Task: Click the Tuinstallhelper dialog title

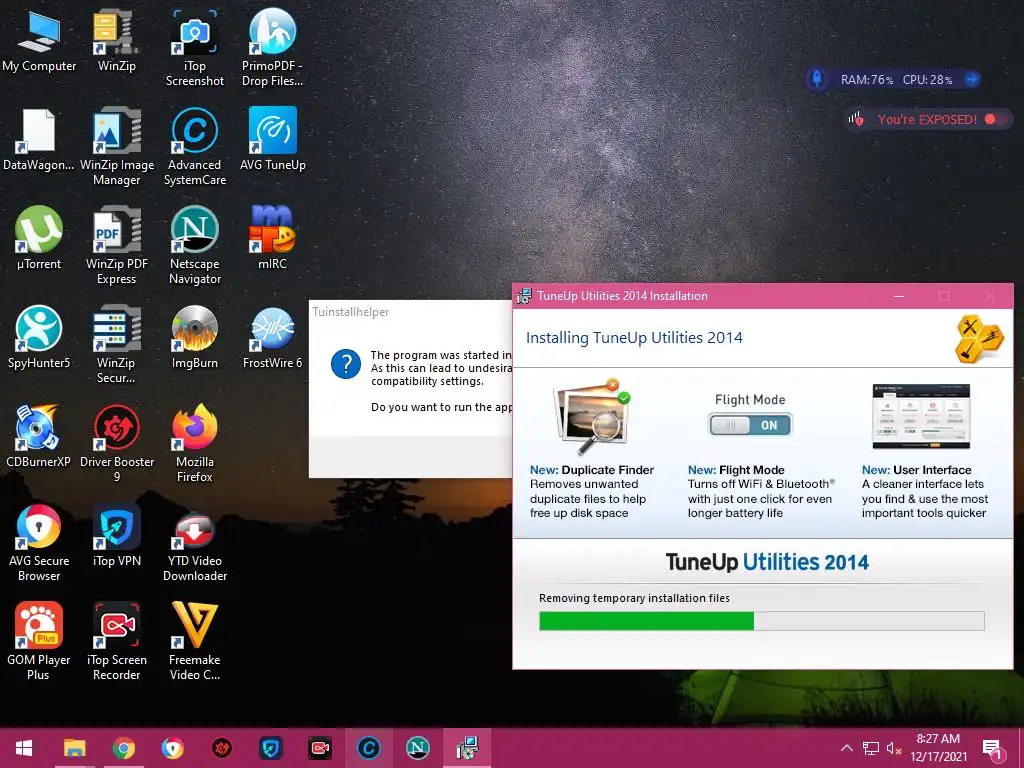Action: (351, 312)
